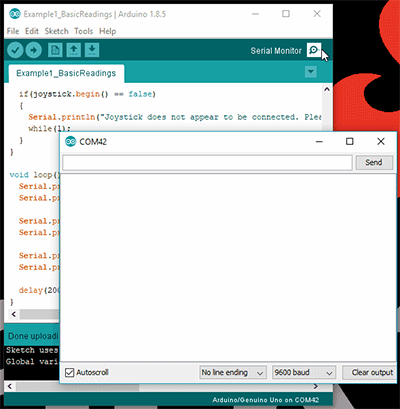Maximize the COM42 serial monitor window
Screen dimensions: 400x409
pyautogui.click(x=350, y=141)
